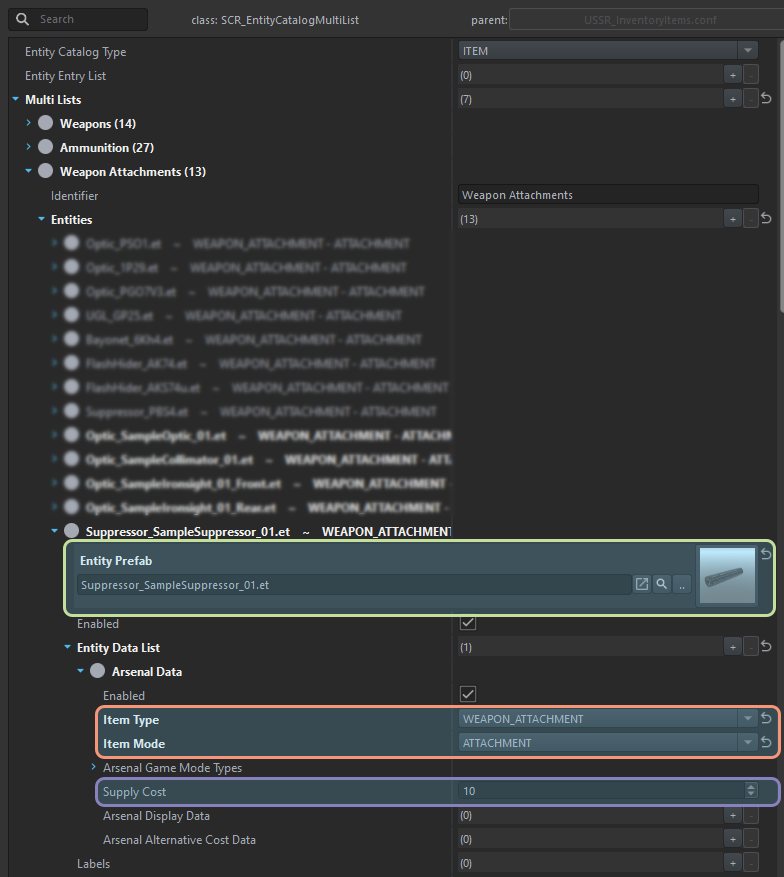
Task: Expand the Weapons (14) list
Action: coord(29,123)
